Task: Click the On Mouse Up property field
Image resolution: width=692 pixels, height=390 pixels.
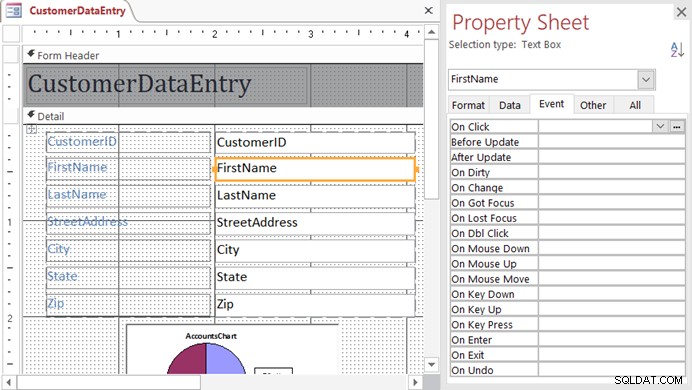Action: tap(612, 264)
